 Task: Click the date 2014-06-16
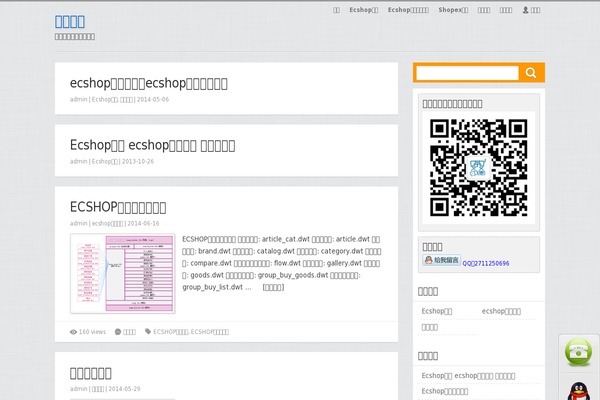click(143, 223)
